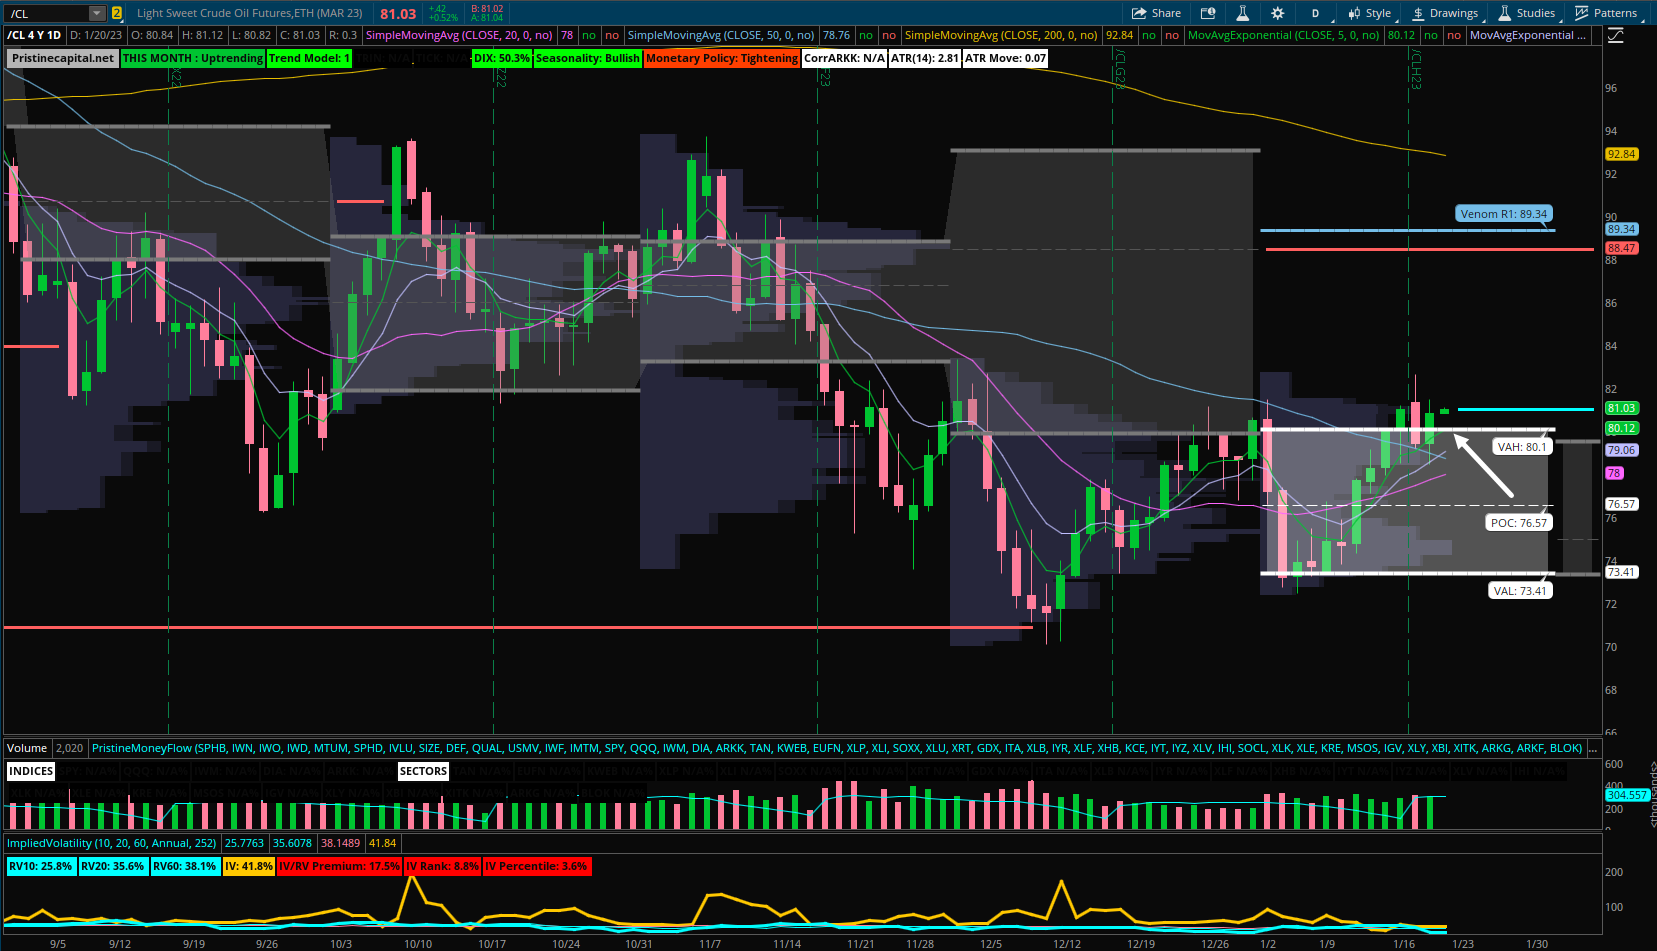
Task: Click the Volume study label
Action: [x=27, y=748]
